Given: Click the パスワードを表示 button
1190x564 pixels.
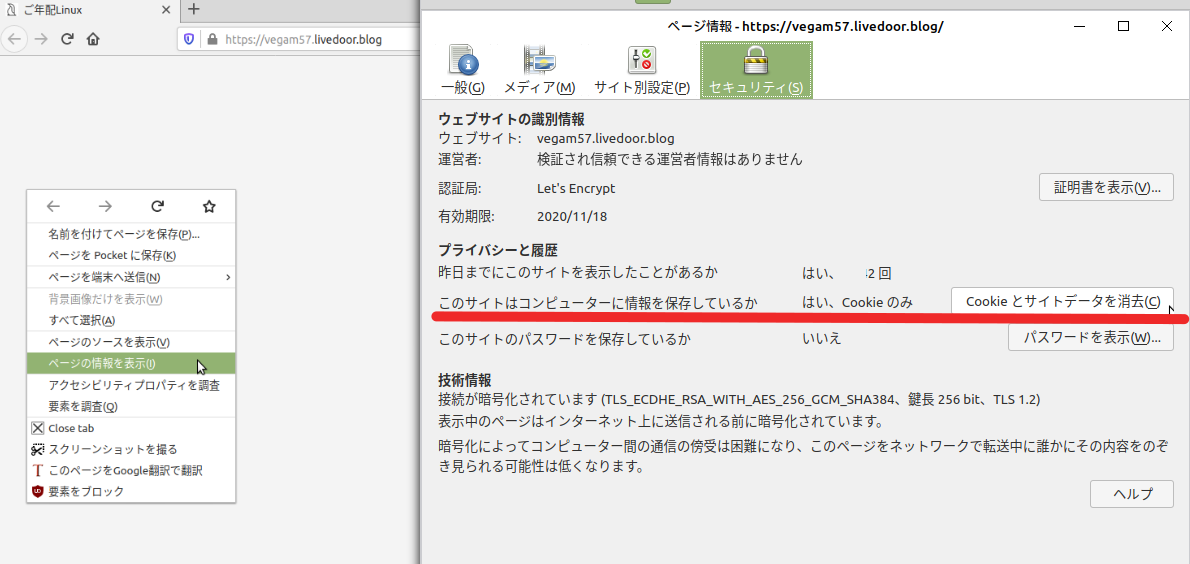Looking at the screenshot, I should click(x=1091, y=338).
